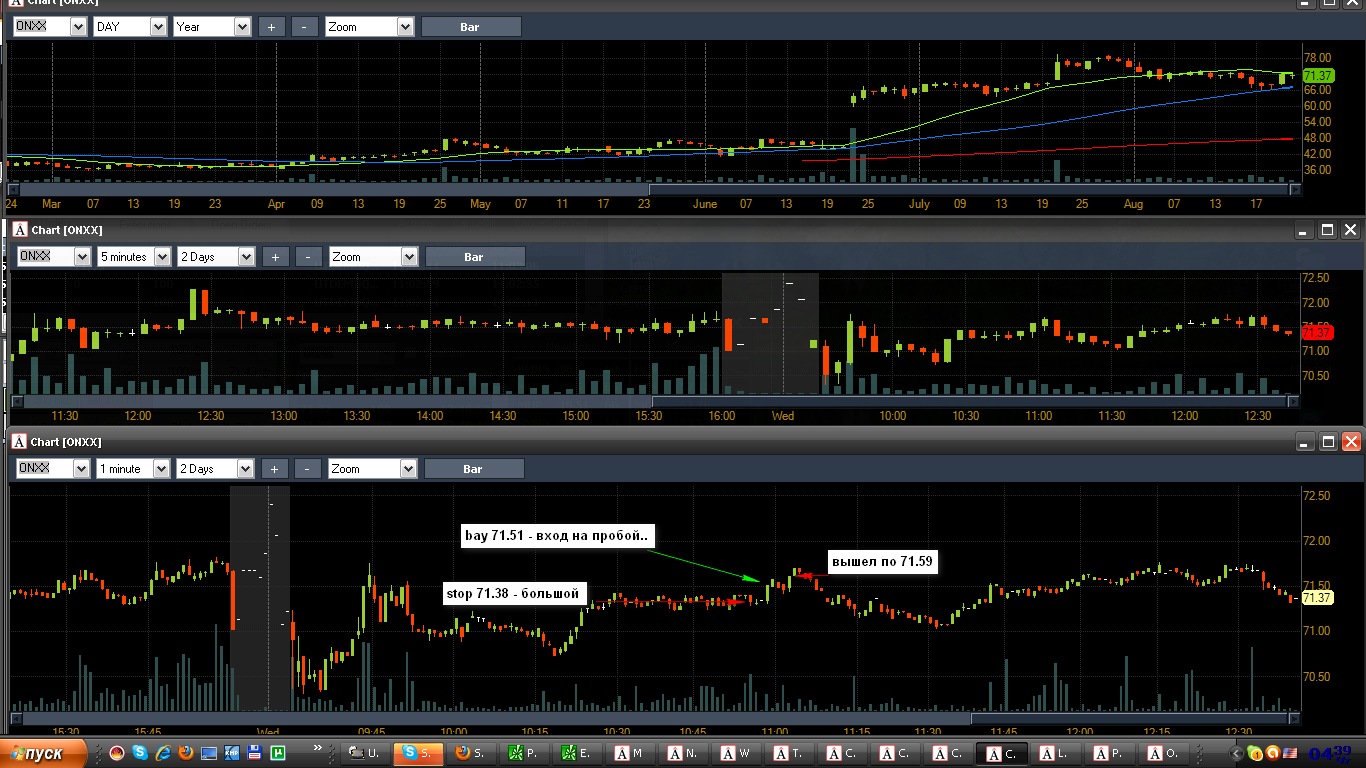Launch Internet Explorer from quick launch
The height and width of the screenshot is (768, 1366).
[163, 753]
